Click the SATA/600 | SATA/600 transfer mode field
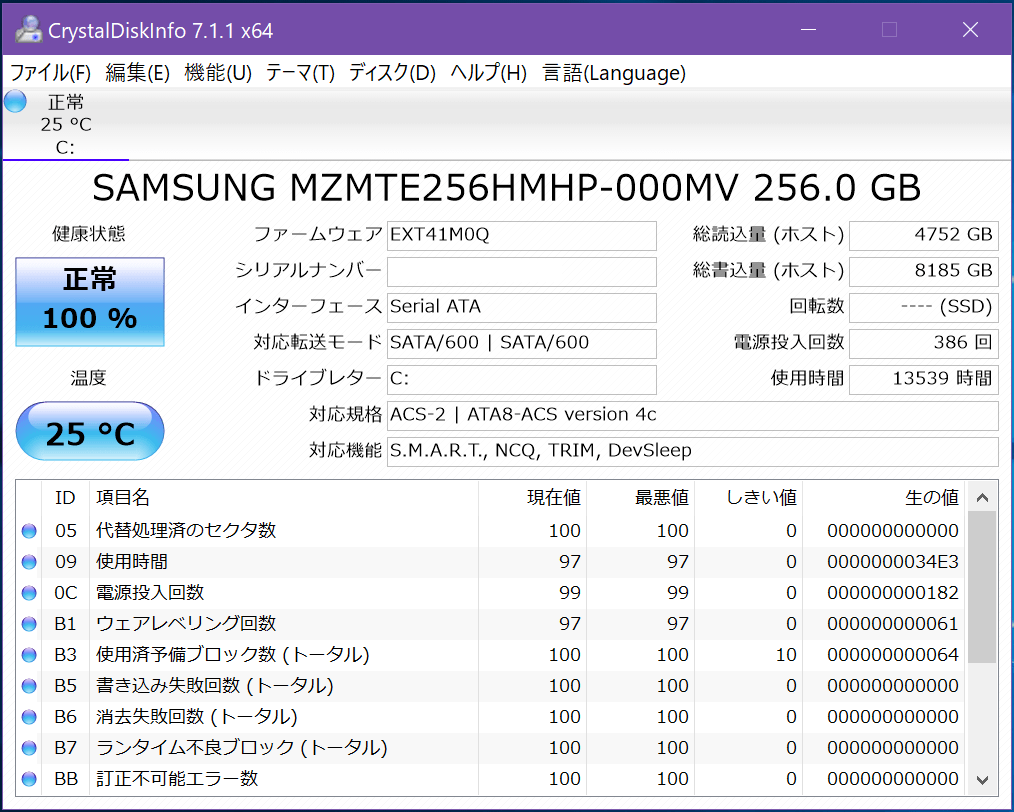This screenshot has width=1014, height=812. coord(521,343)
